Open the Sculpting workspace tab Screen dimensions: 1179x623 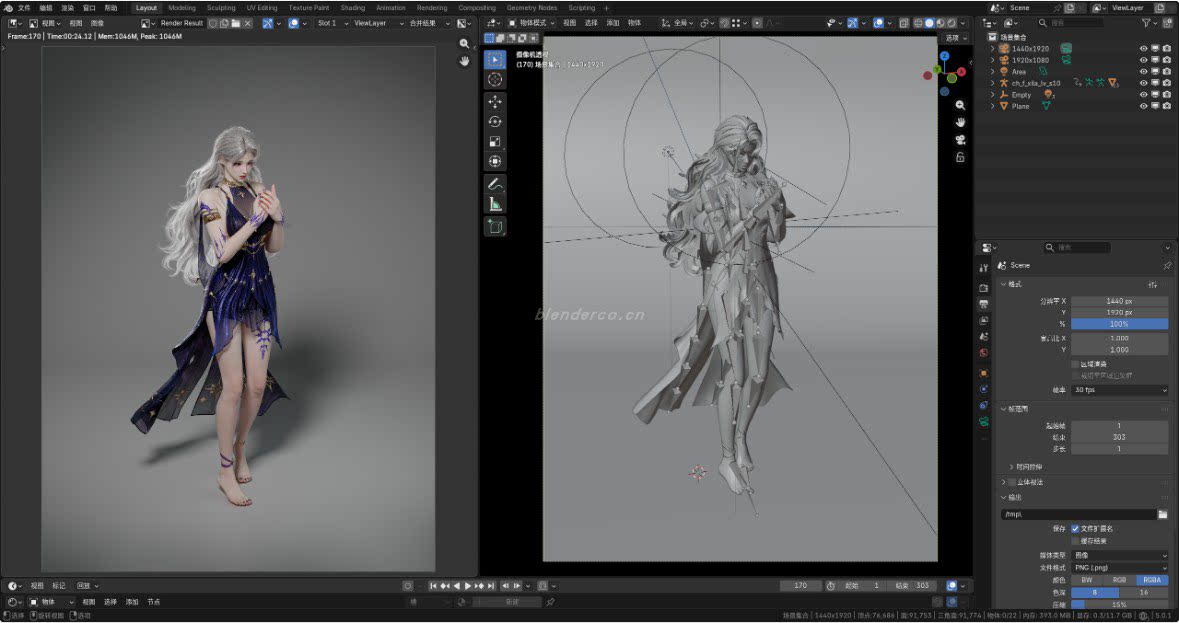pos(221,8)
